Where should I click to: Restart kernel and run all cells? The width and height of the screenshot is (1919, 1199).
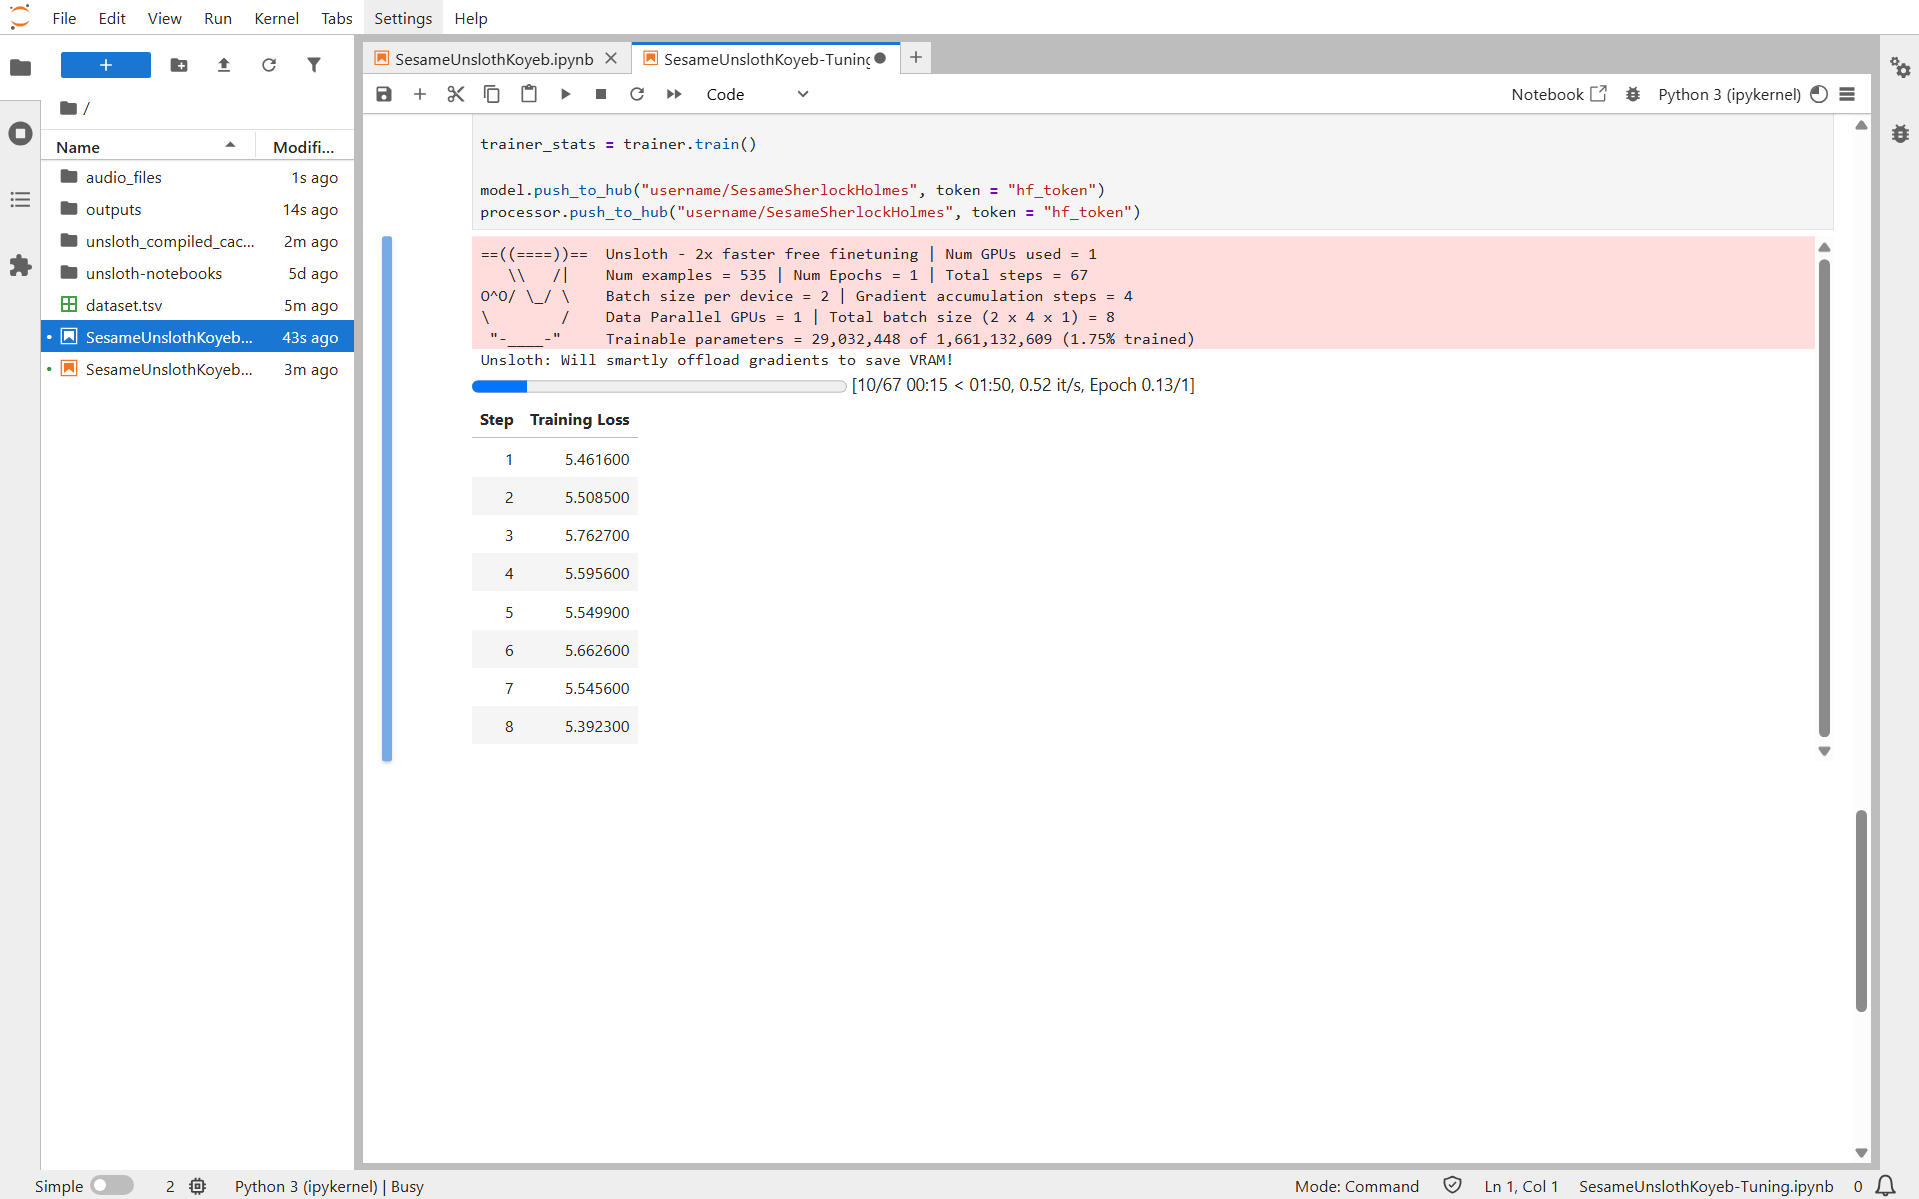click(x=674, y=94)
